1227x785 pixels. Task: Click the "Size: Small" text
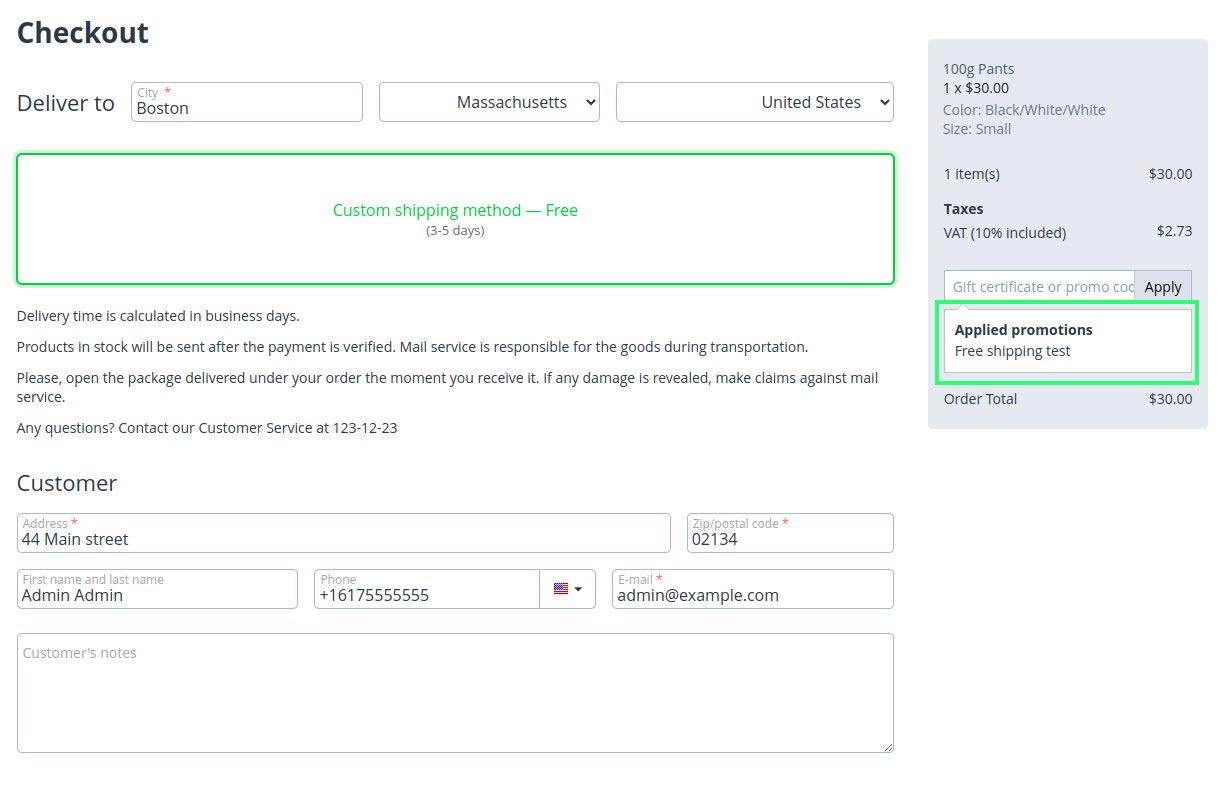click(x=977, y=129)
